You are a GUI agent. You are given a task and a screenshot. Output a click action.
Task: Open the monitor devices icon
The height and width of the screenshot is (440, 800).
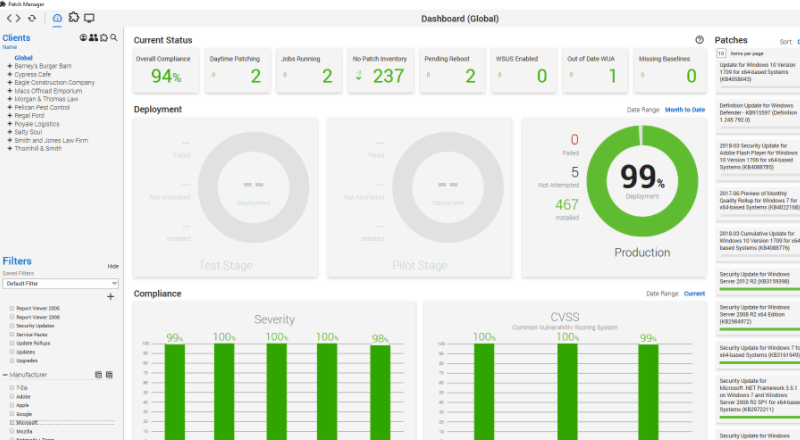89,18
